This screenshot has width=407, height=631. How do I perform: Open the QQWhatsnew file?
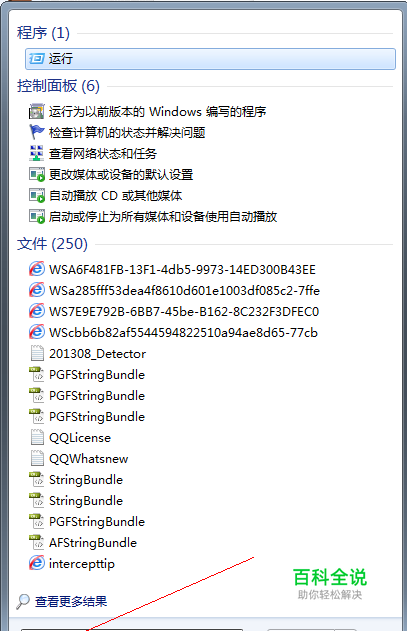pos(89,458)
